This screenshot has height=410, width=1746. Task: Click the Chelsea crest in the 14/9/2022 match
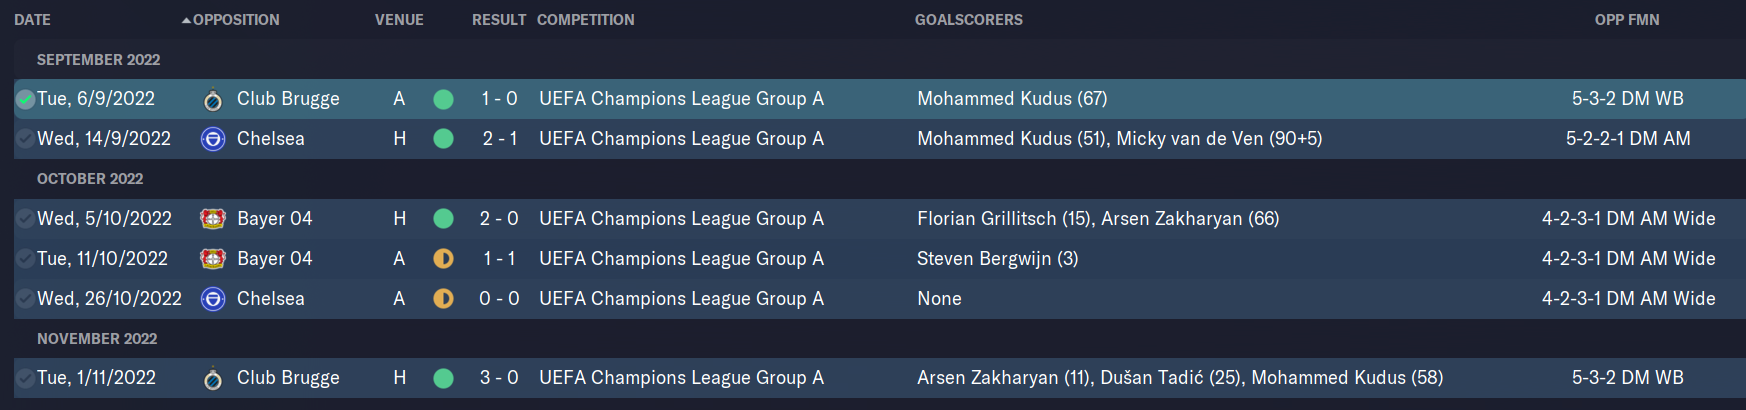[x=213, y=139]
